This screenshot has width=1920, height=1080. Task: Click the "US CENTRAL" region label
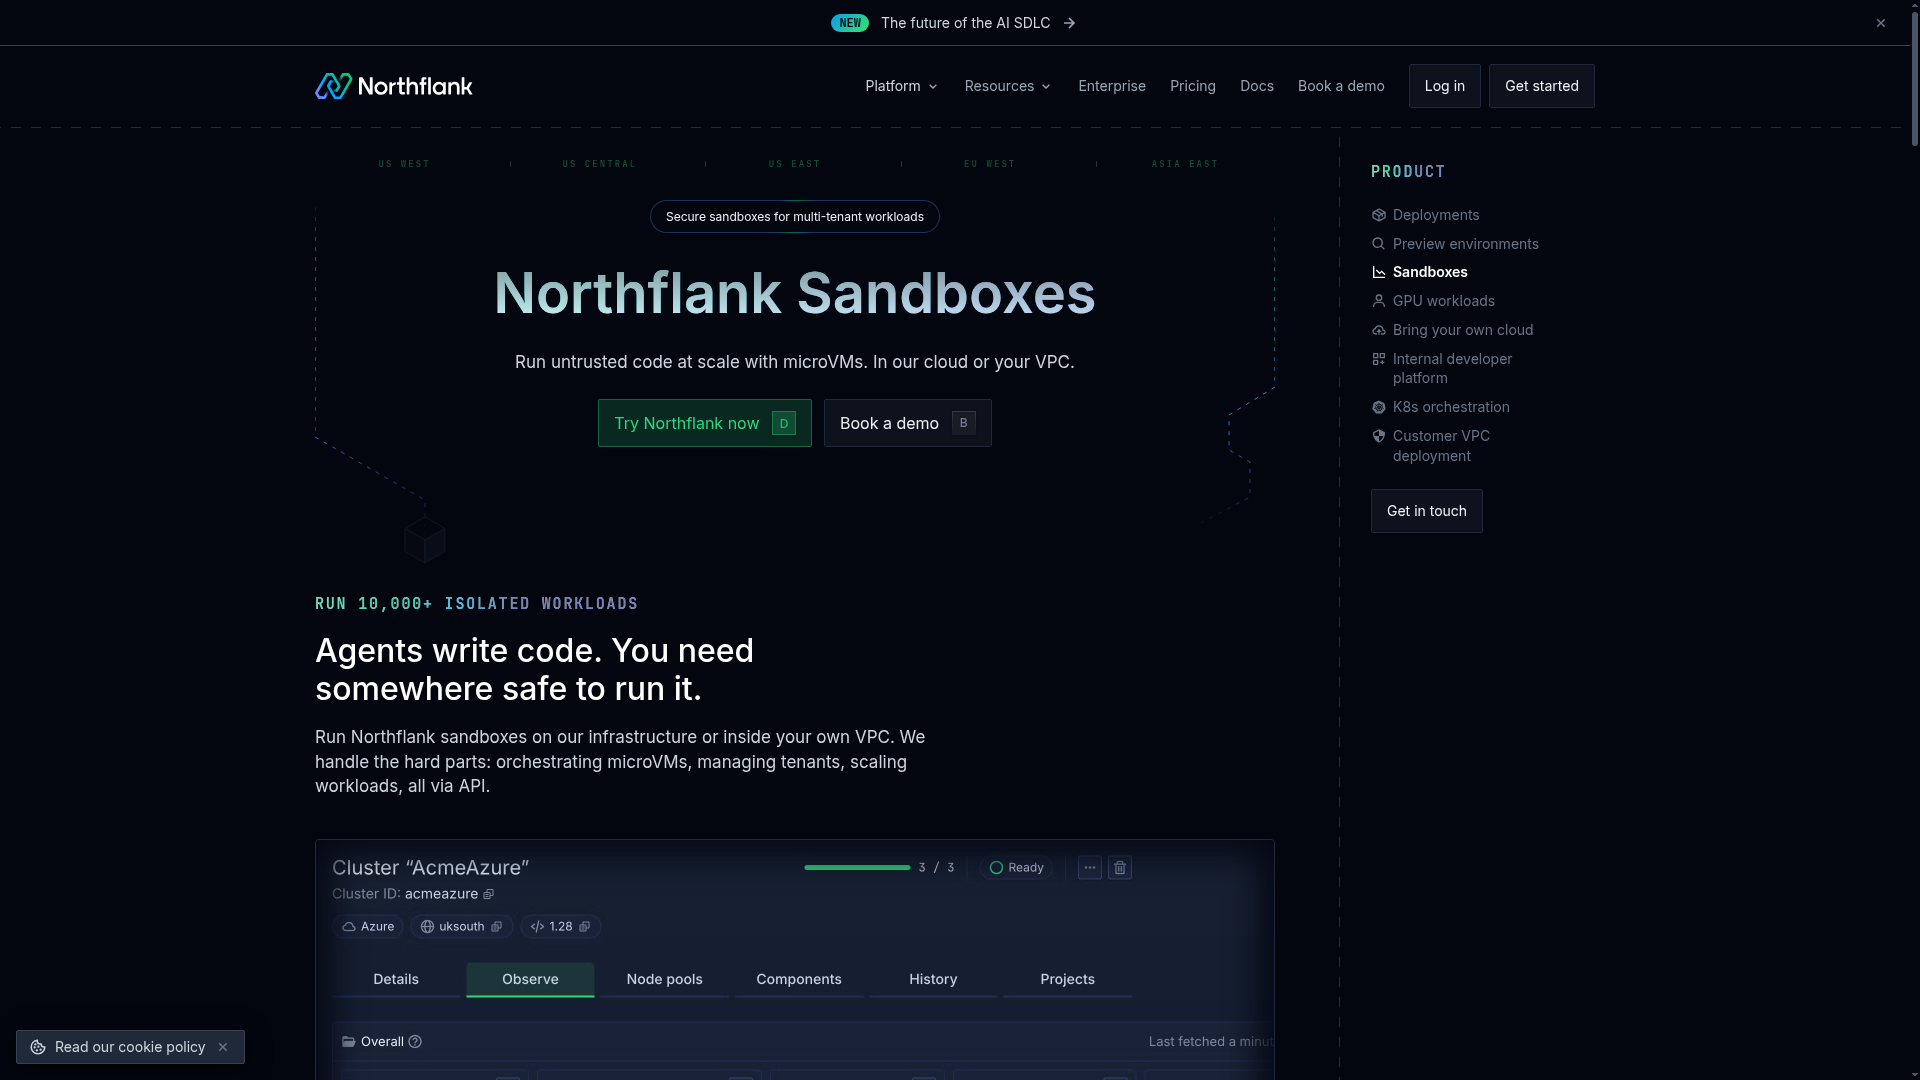point(599,164)
